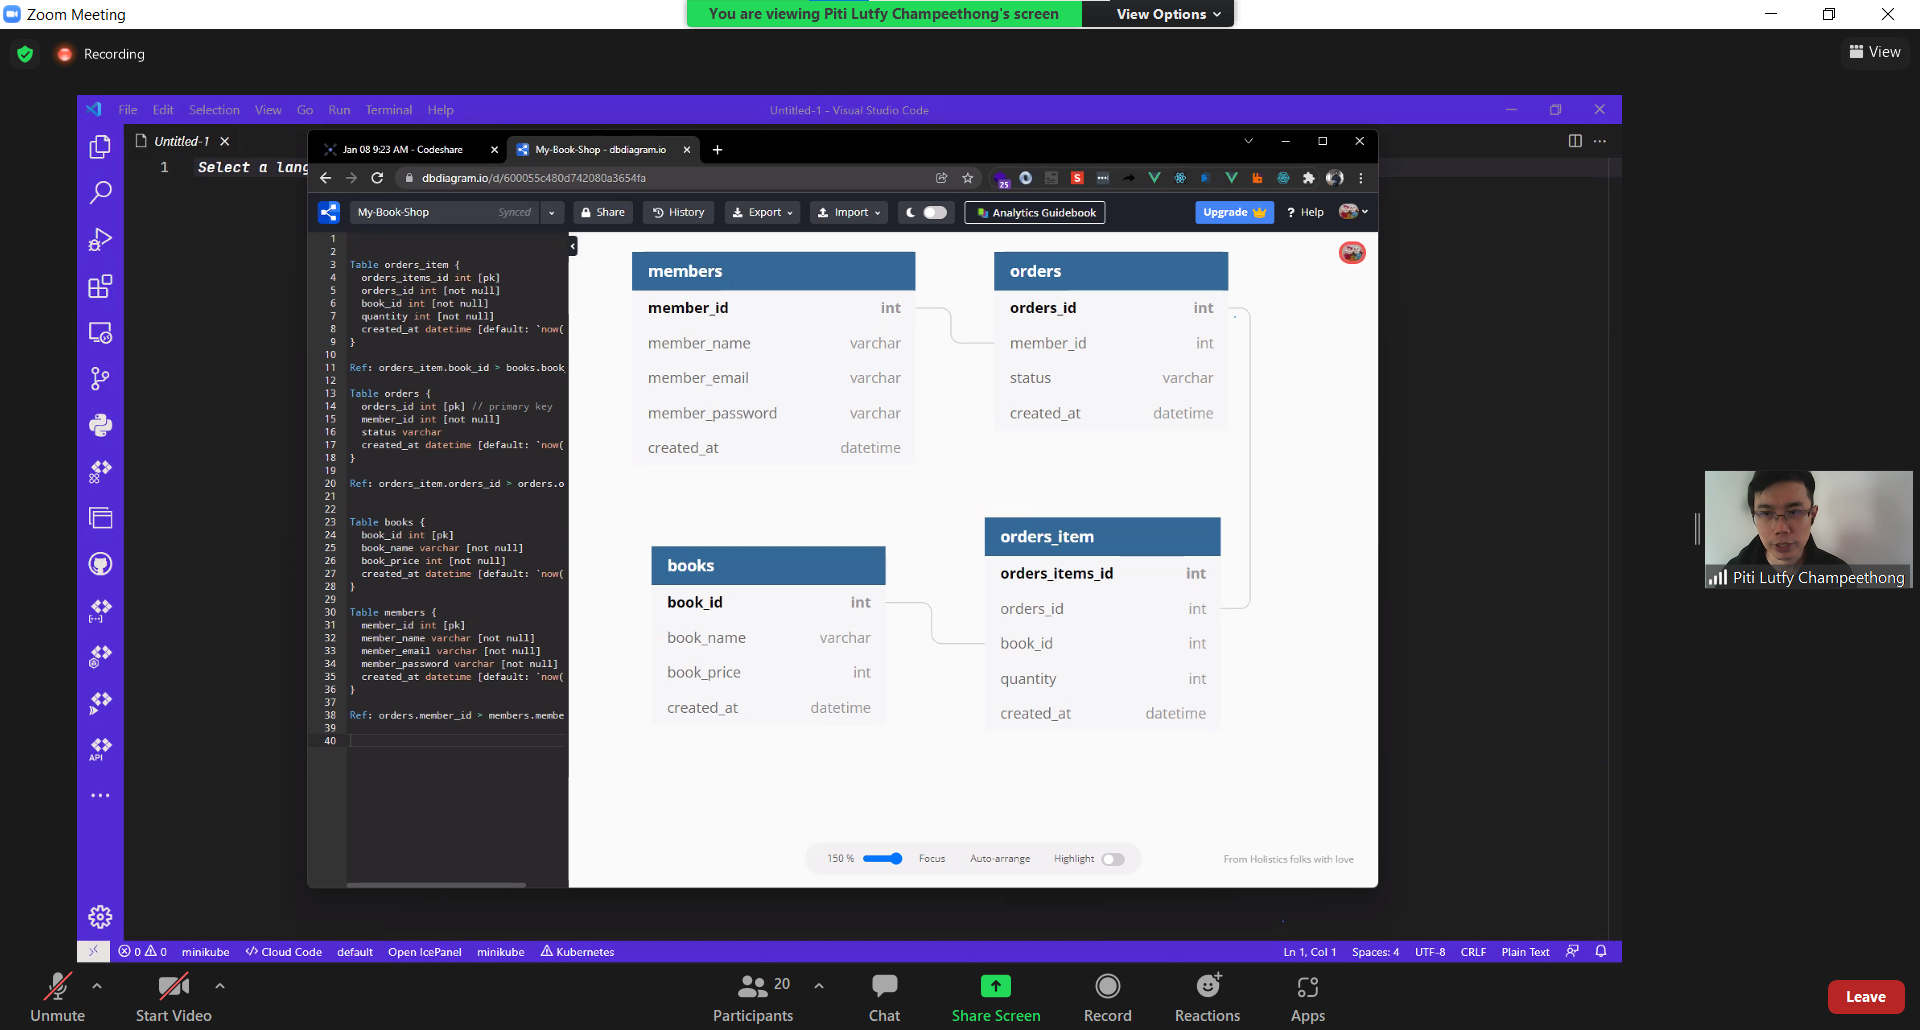Expand the Export dropdown
The width and height of the screenshot is (1920, 1030).
point(762,212)
